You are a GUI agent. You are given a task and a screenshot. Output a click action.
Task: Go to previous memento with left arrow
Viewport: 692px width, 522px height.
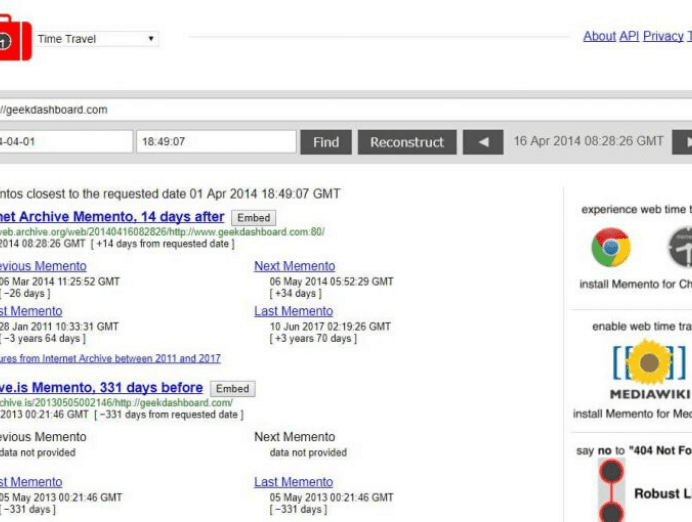coord(483,142)
